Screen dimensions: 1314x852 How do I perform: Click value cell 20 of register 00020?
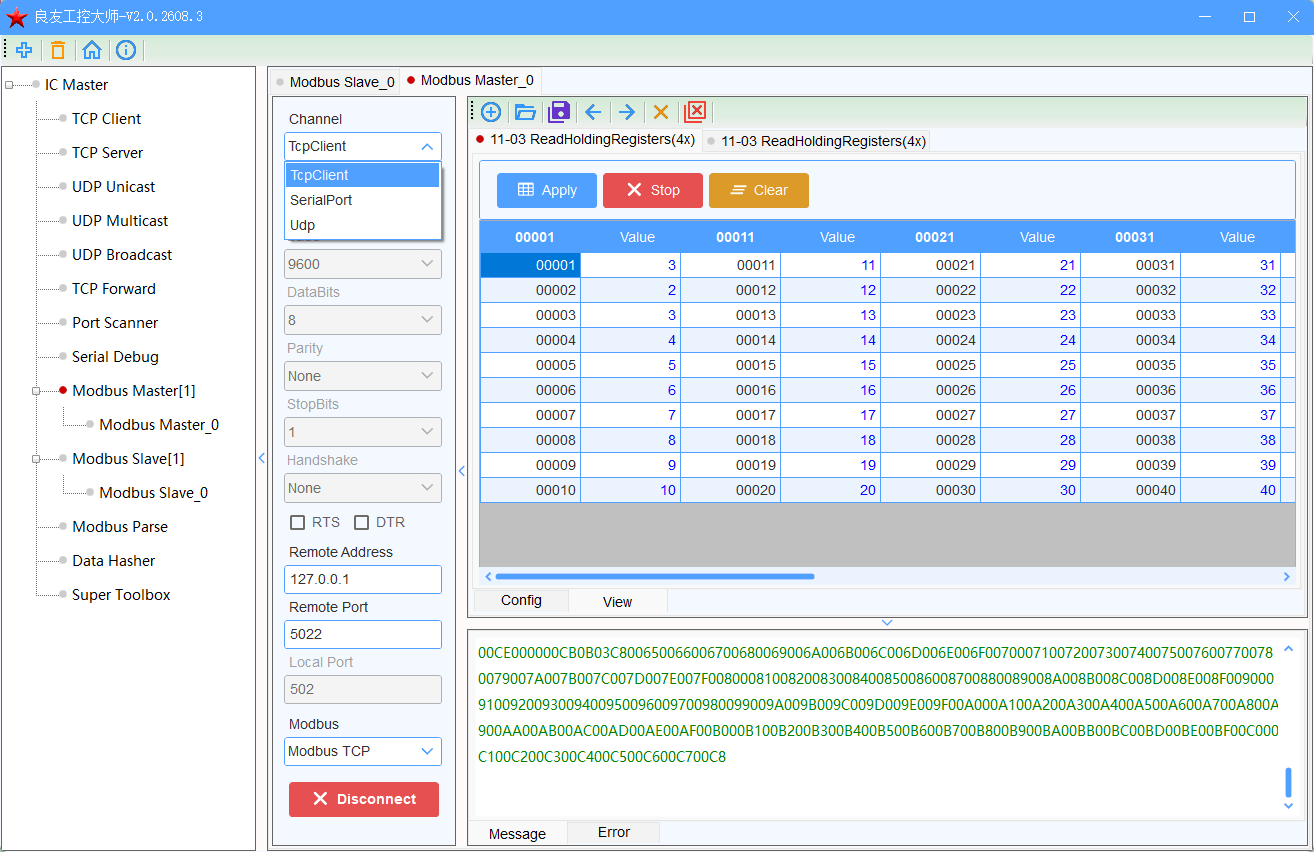(x=831, y=490)
